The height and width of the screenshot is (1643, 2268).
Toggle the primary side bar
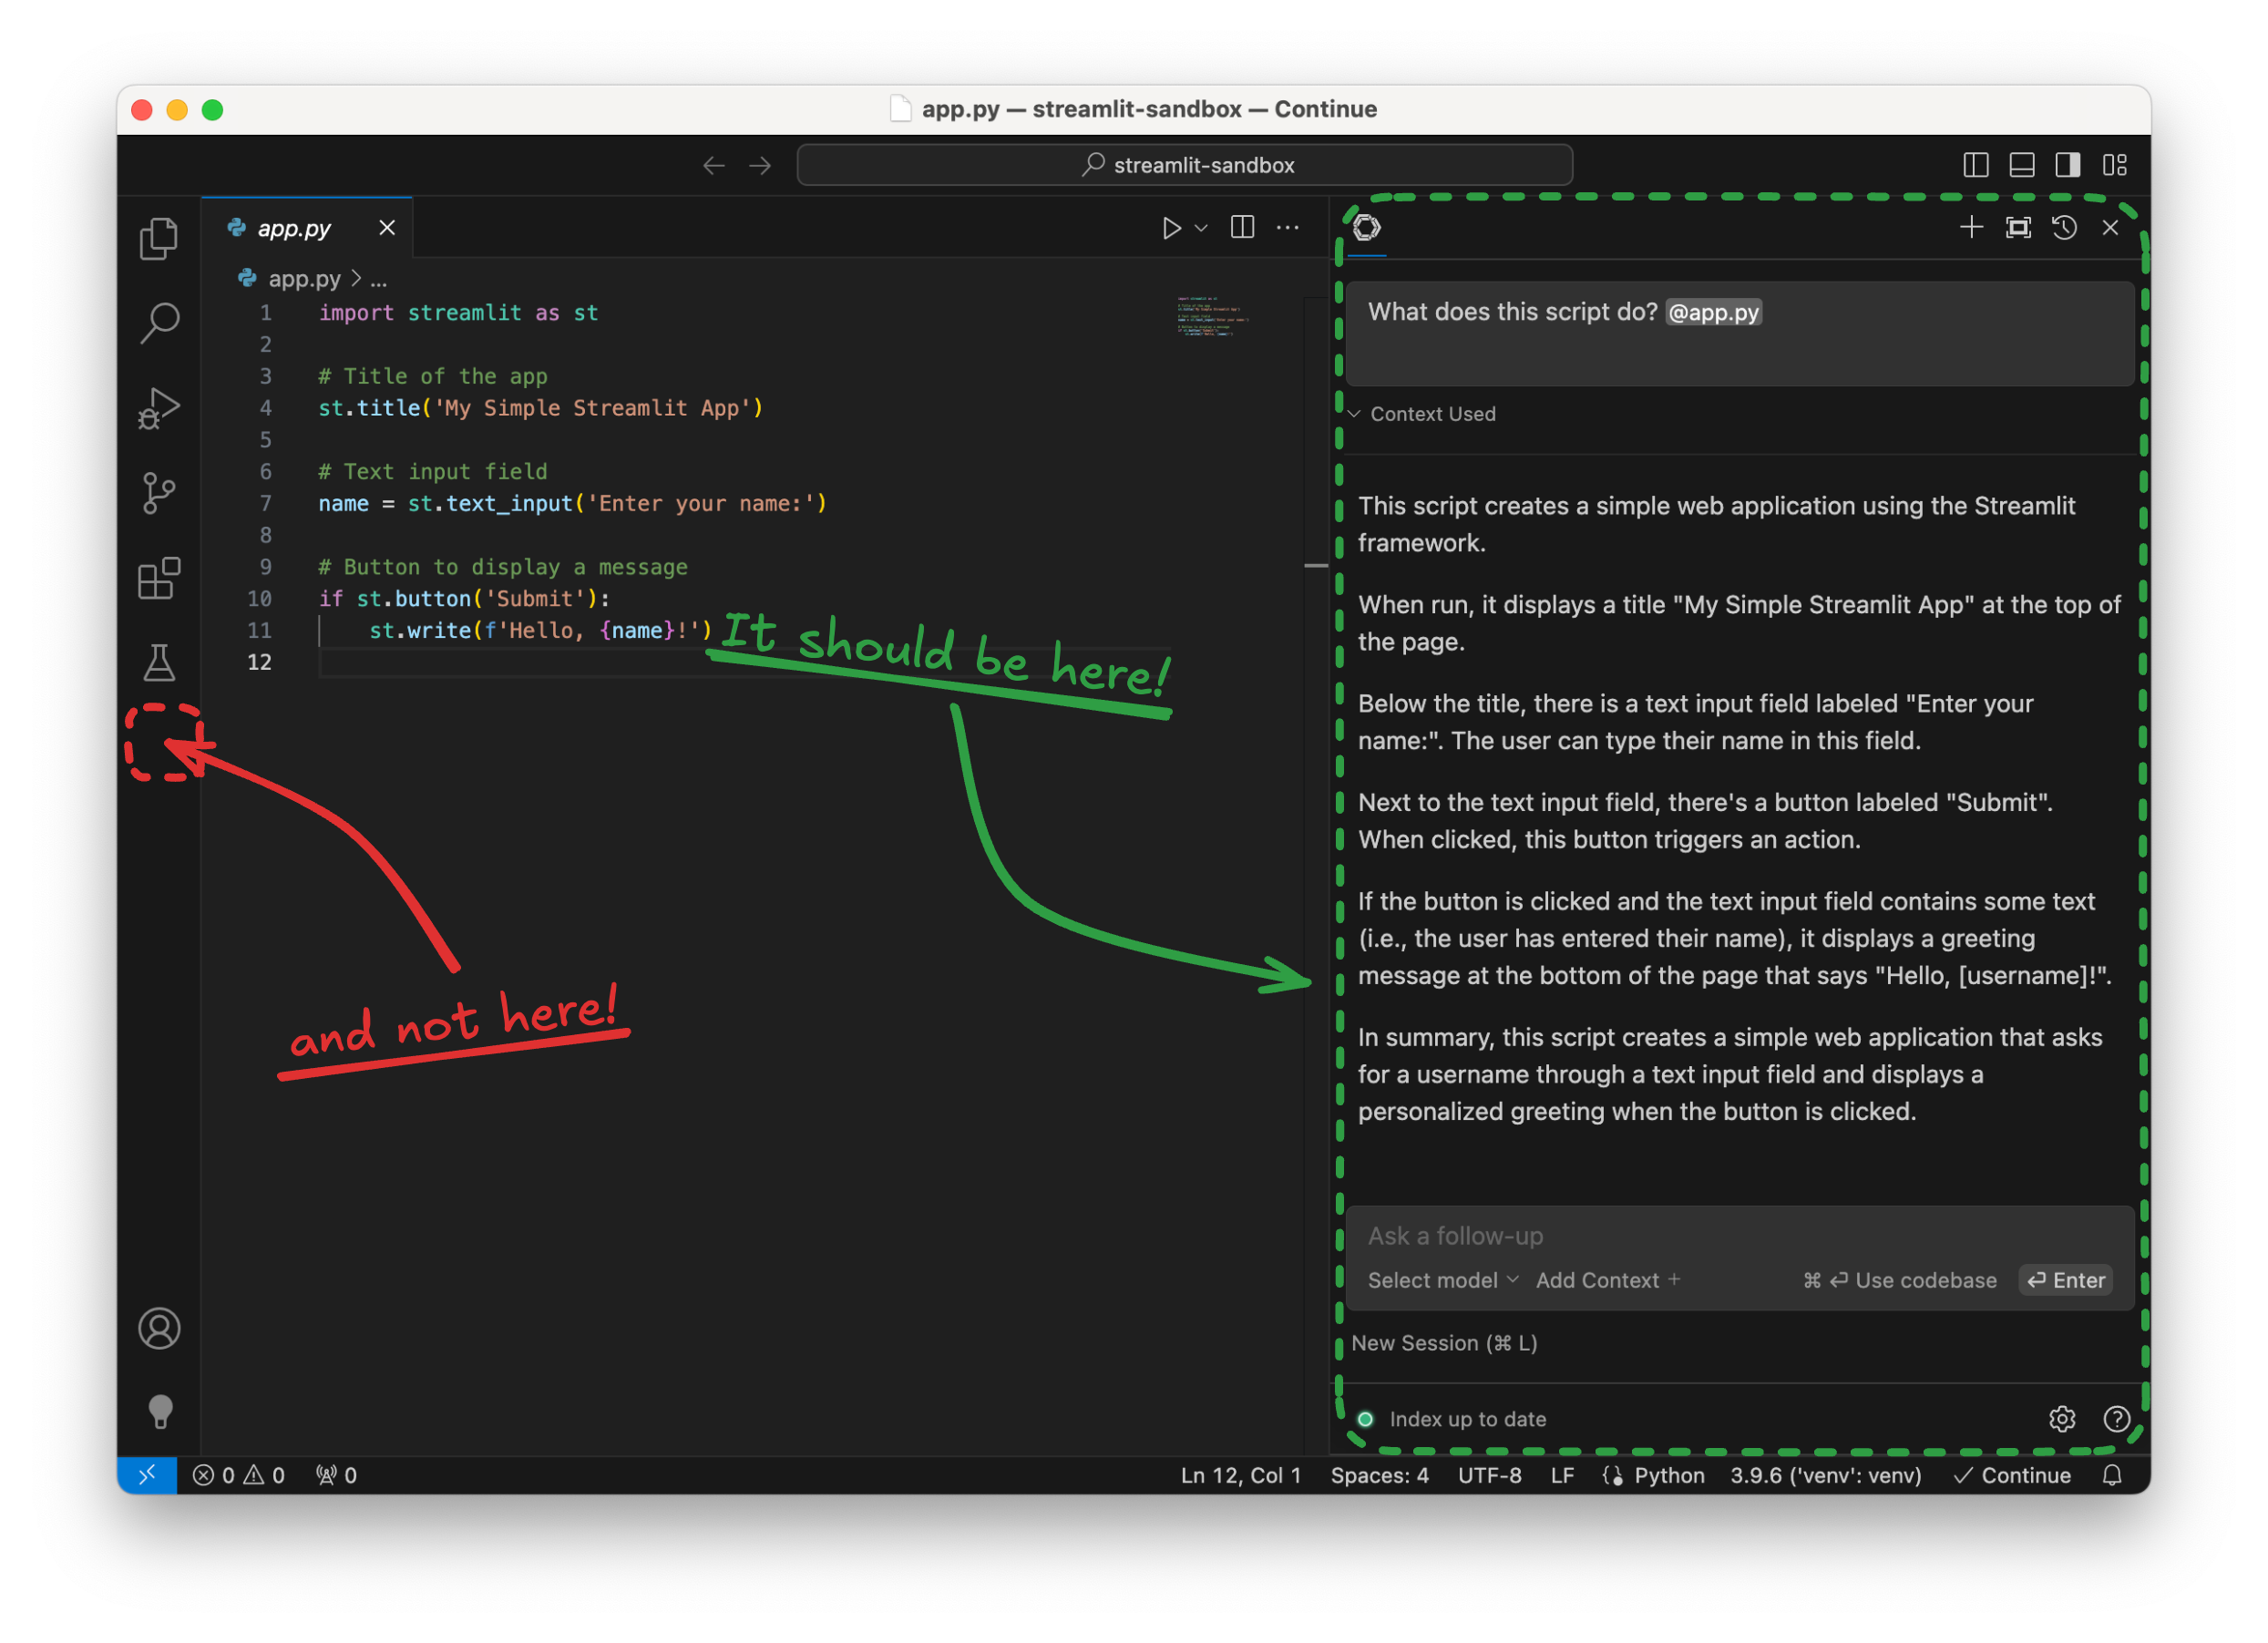tap(1975, 165)
